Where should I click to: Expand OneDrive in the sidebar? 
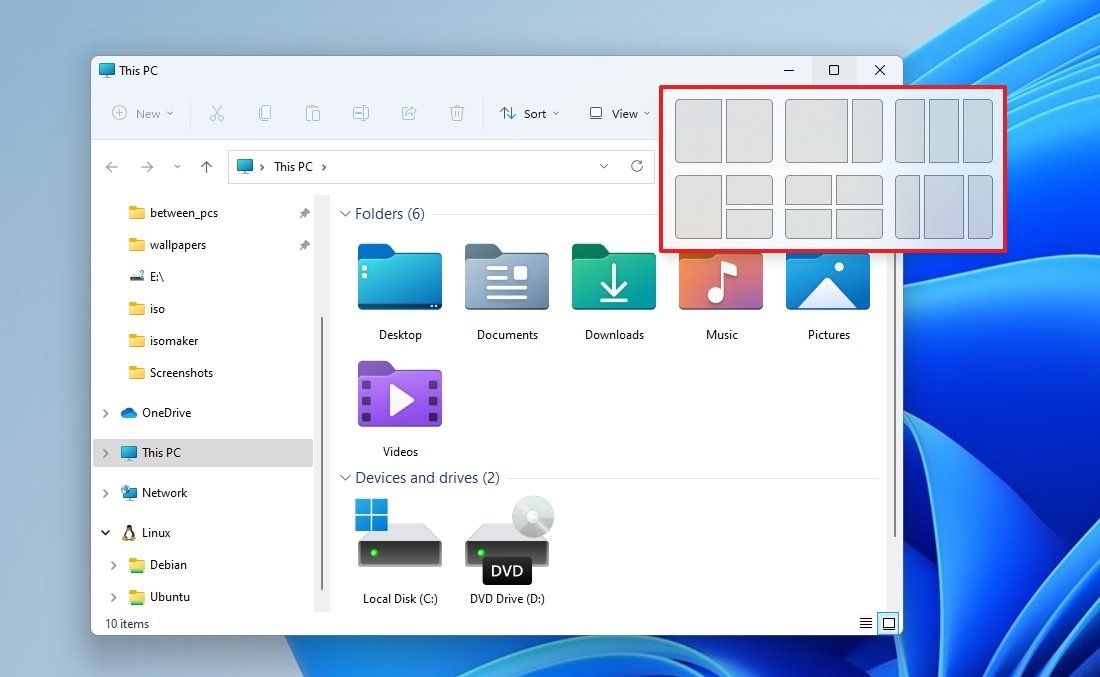coord(106,412)
